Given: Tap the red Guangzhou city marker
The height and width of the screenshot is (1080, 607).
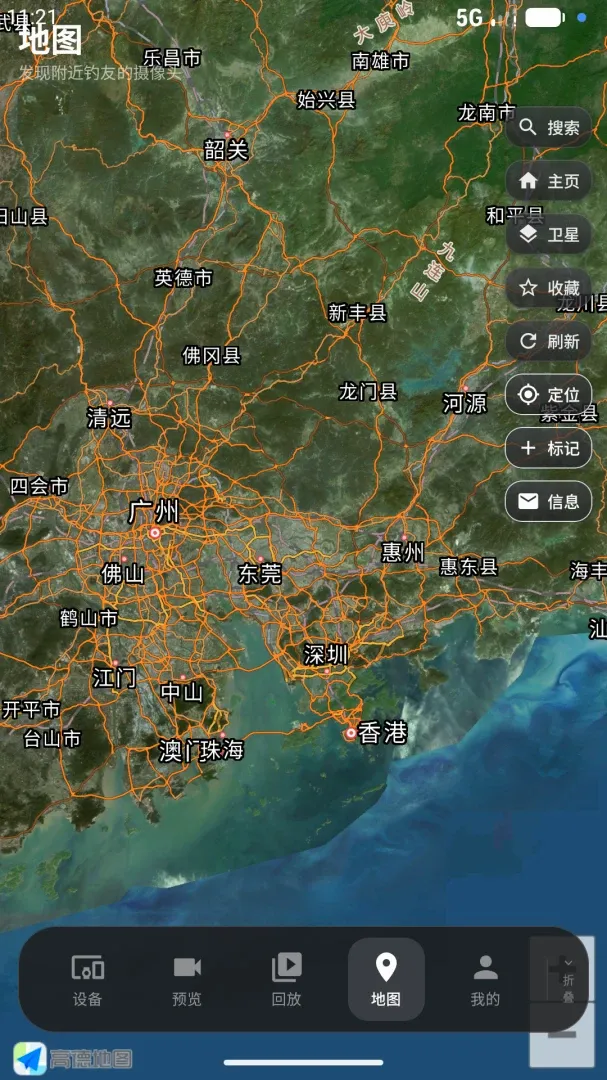Looking at the screenshot, I should click(x=155, y=532).
